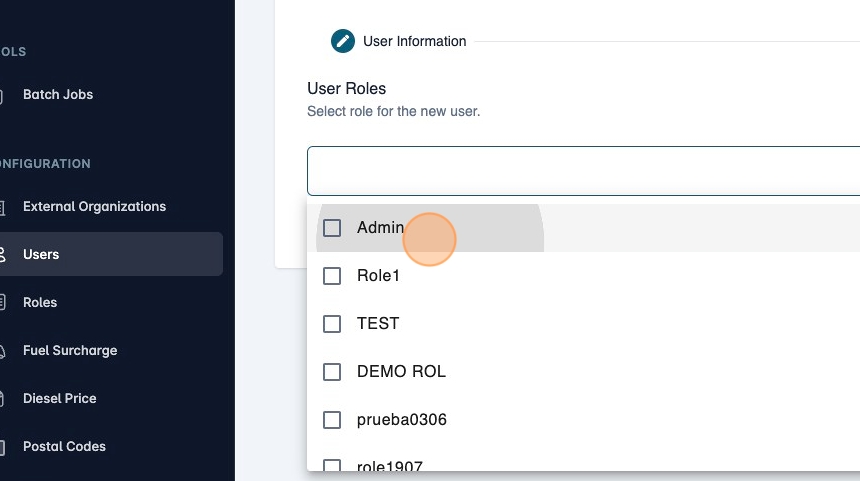Image resolution: width=860 pixels, height=481 pixels.
Task: Open the Roles menu item label
Action: coord(40,303)
